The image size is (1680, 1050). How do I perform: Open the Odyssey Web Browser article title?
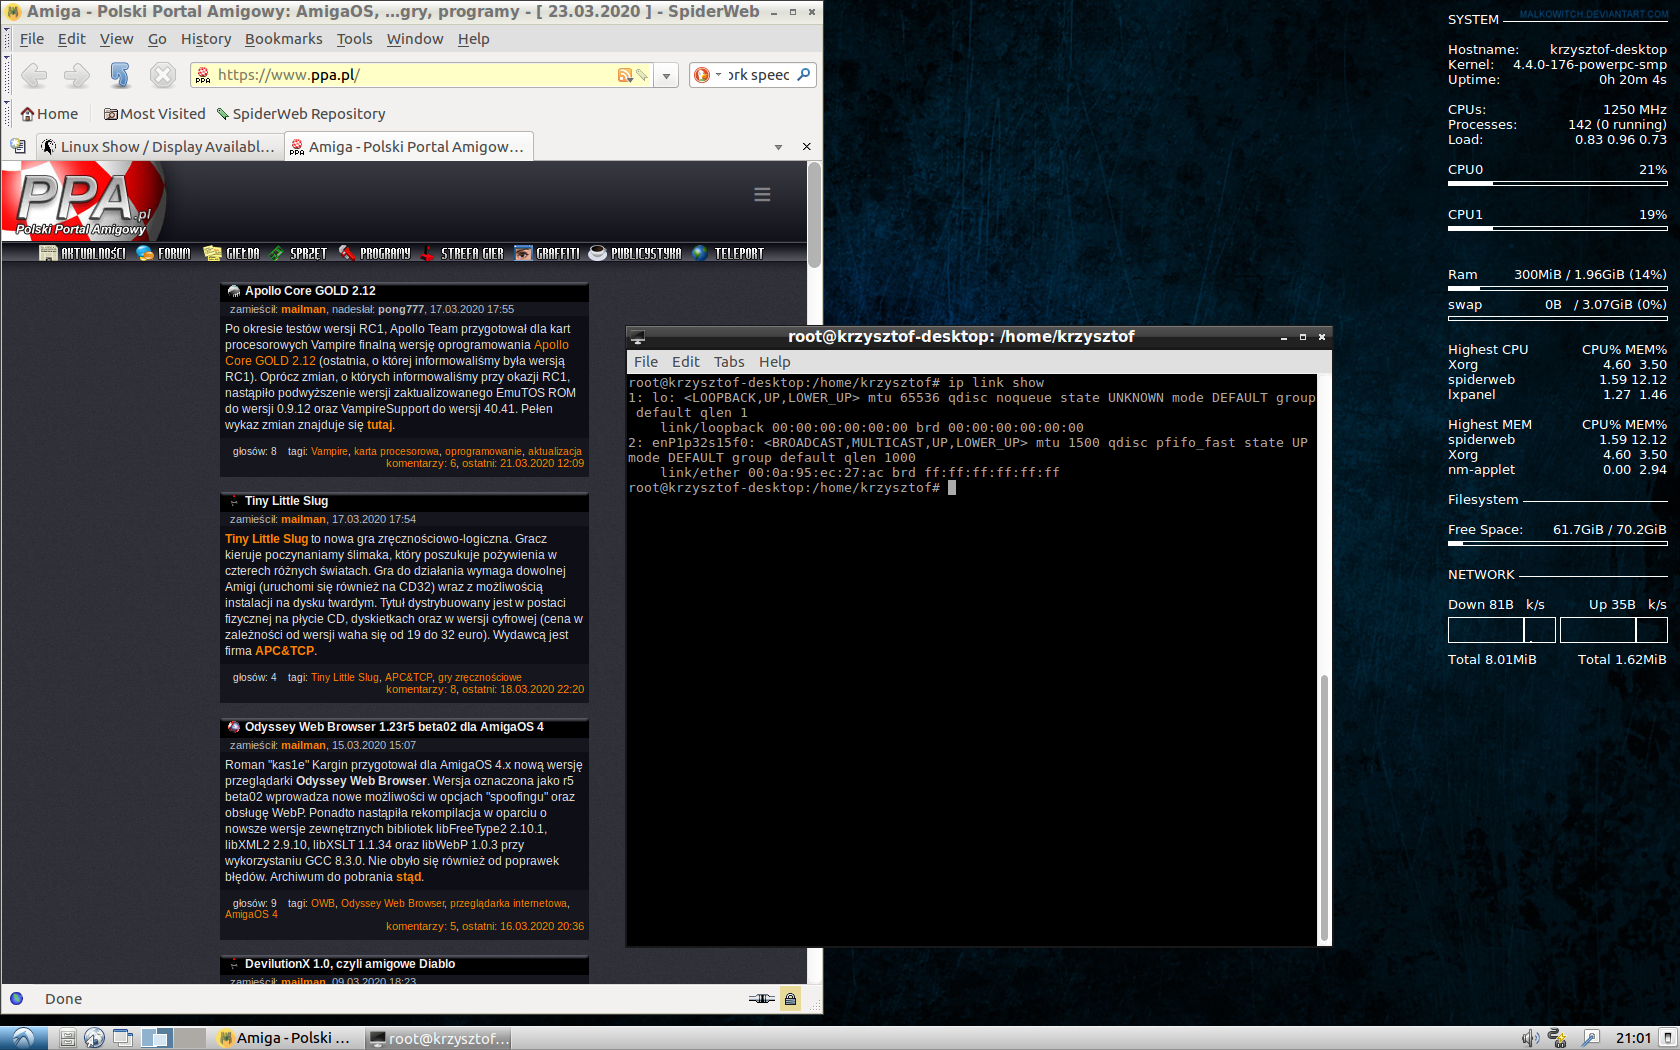click(394, 727)
